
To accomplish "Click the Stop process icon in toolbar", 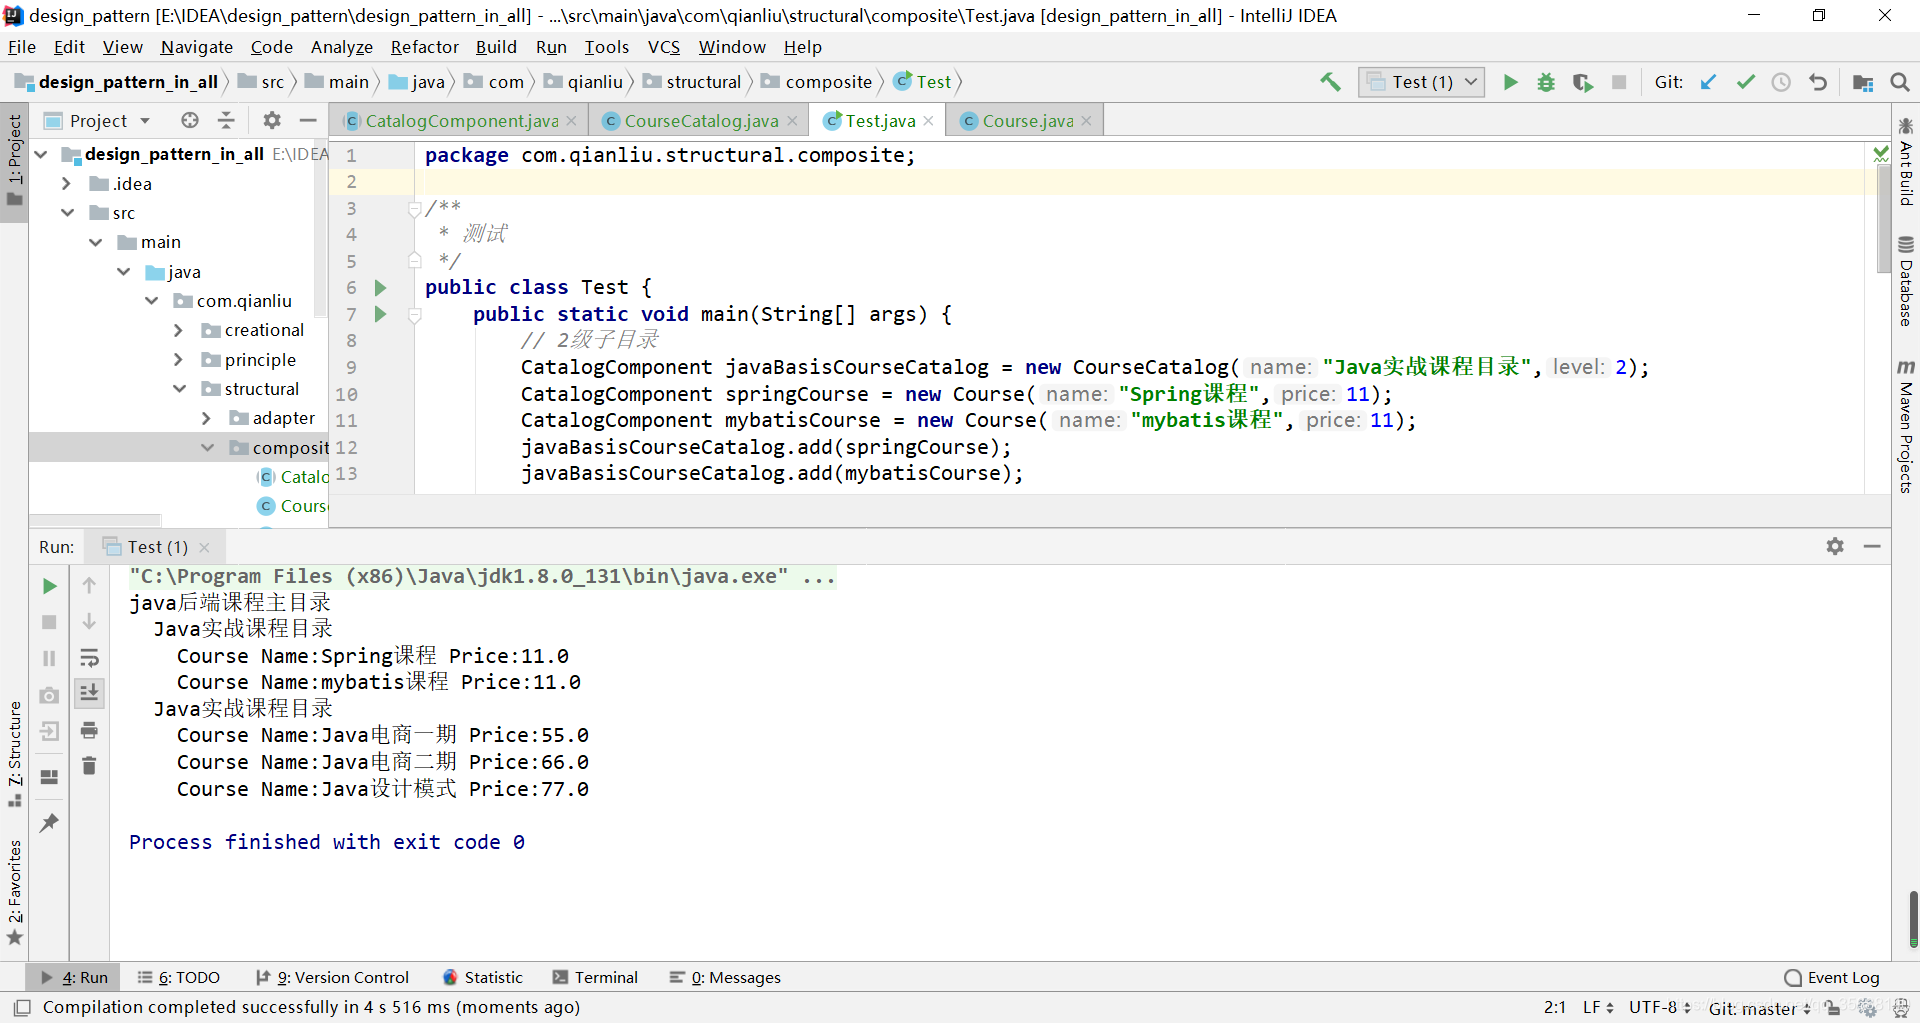I will (x=1619, y=82).
